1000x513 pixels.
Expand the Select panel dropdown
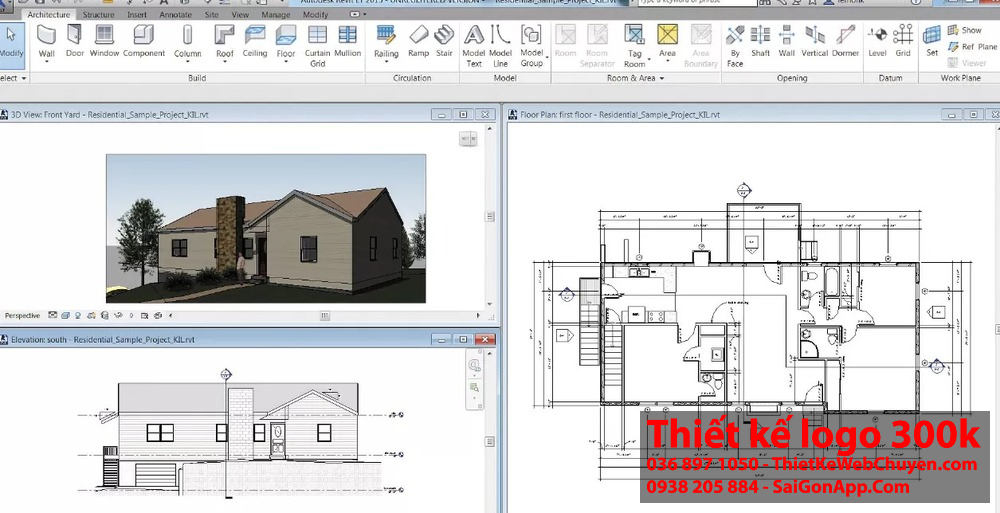[x=24, y=78]
